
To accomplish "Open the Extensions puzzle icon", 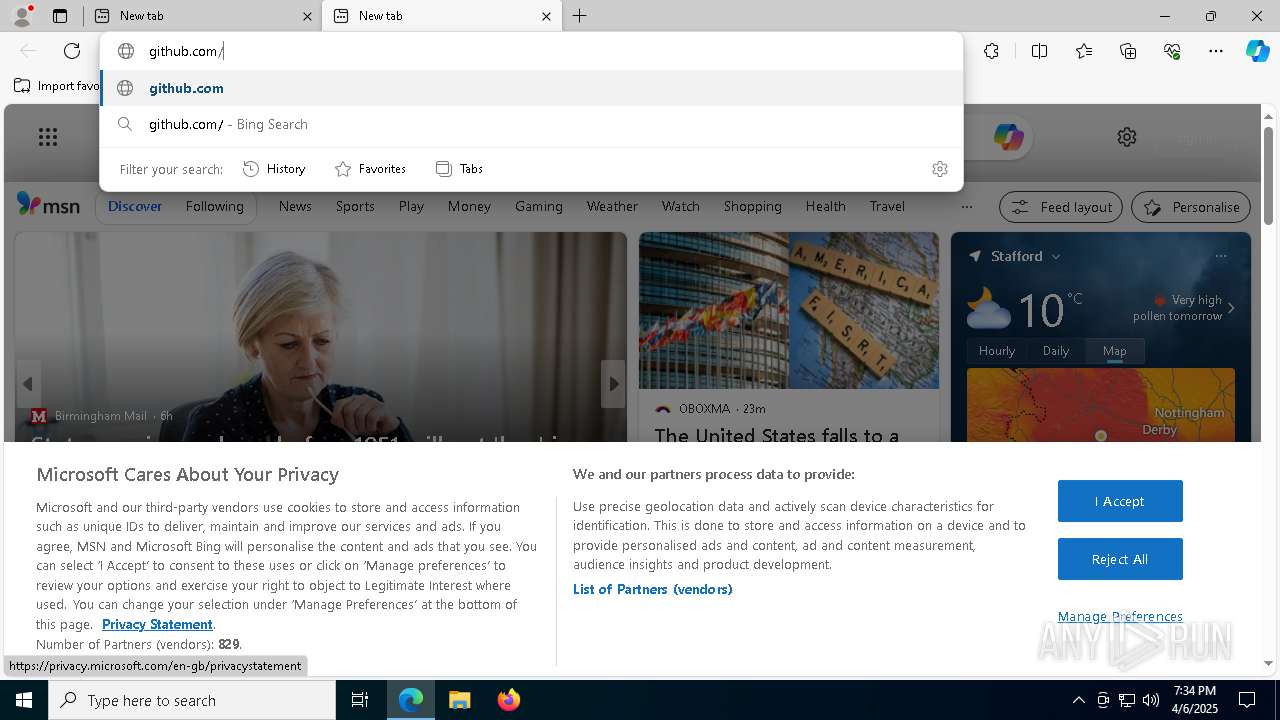I will pos(991,51).
